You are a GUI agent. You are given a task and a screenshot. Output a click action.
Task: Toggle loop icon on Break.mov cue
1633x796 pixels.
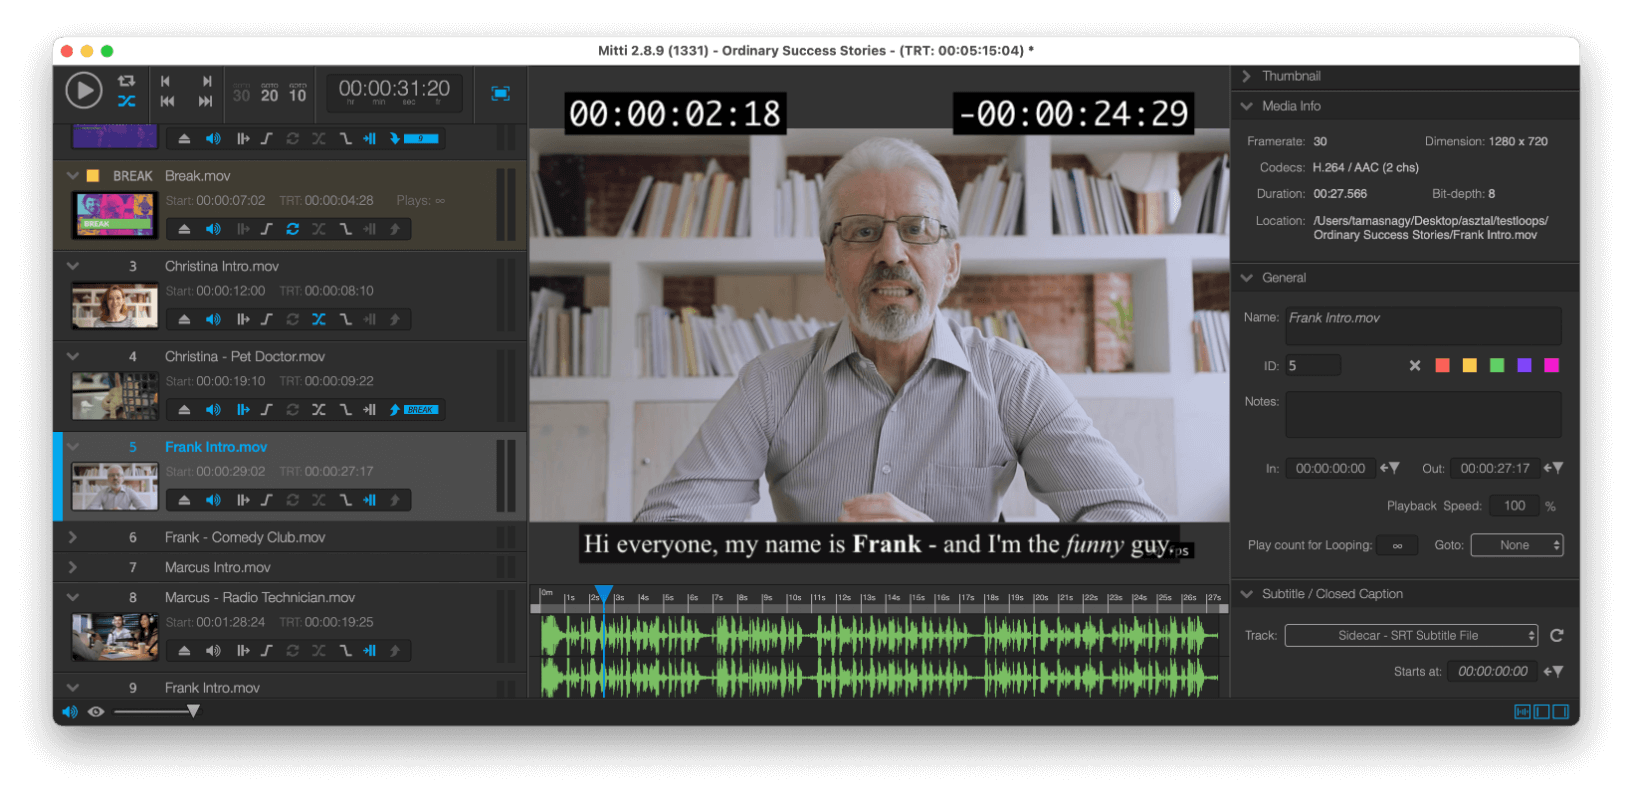[x=292, y=229]
